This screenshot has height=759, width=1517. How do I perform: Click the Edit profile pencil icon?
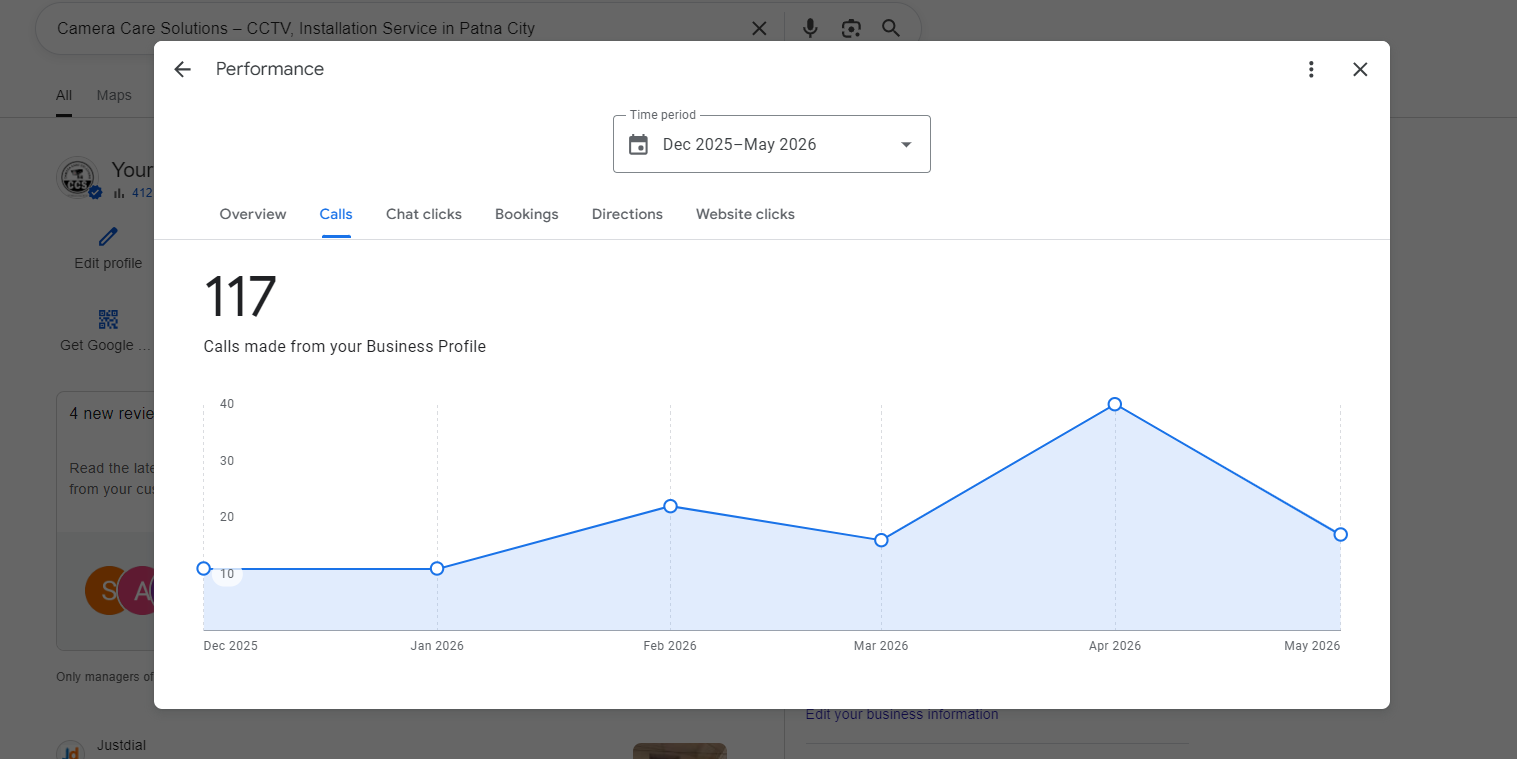click(x=108, y=237)
